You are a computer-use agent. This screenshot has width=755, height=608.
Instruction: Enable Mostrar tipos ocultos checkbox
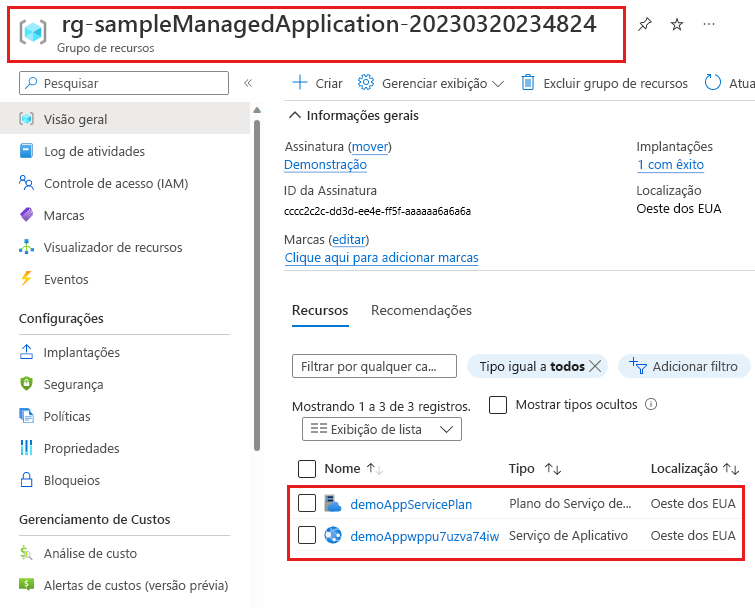(x=498, y=405)
